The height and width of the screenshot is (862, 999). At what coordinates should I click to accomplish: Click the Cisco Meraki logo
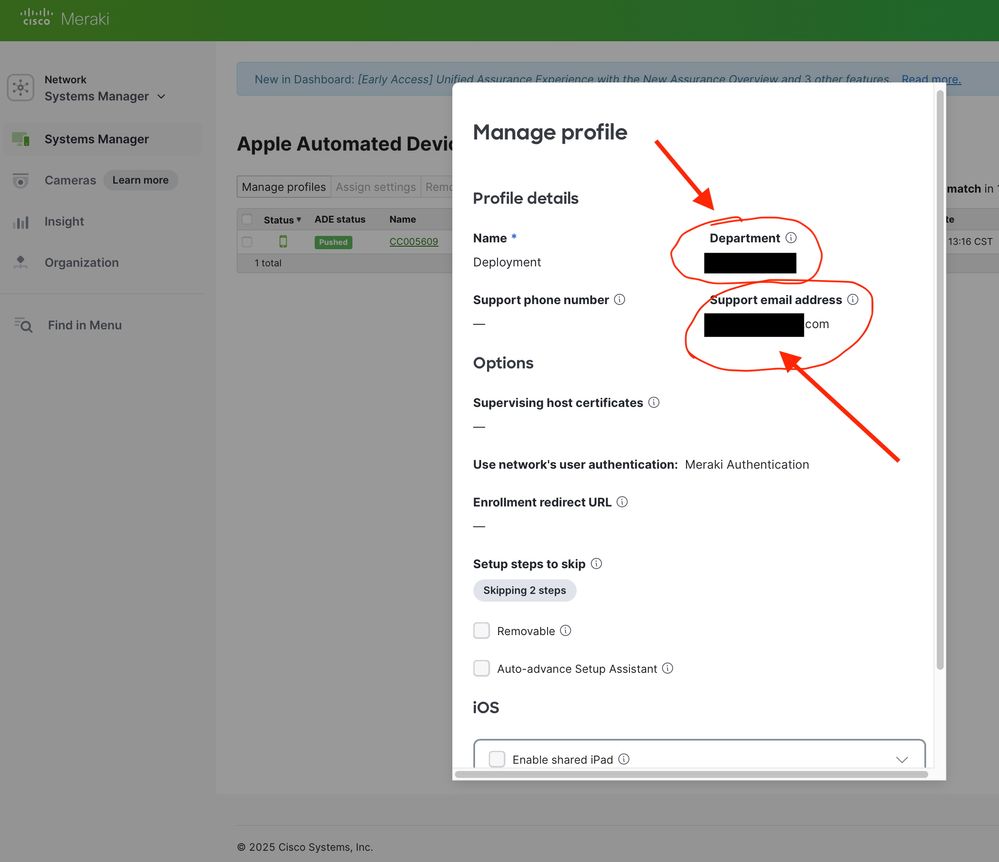tap(66, 19)
